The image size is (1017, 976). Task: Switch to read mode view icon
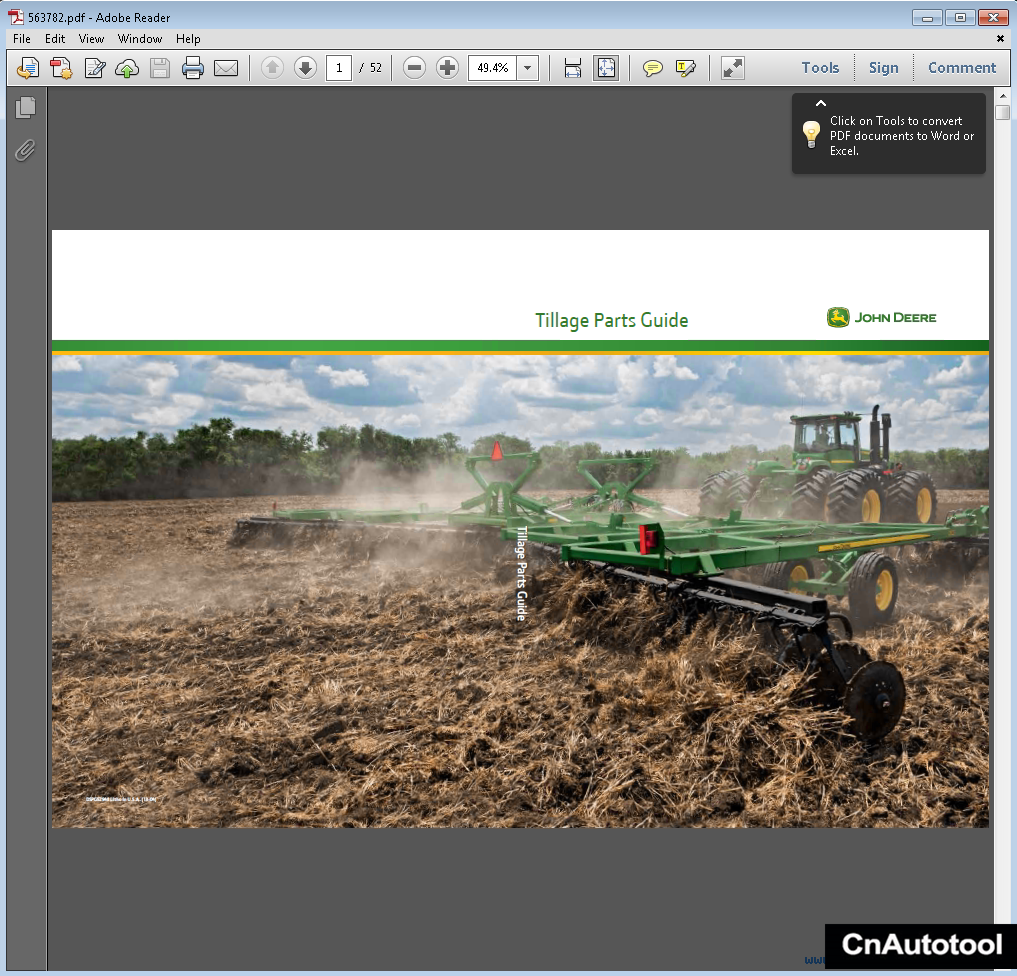(733, 68)
